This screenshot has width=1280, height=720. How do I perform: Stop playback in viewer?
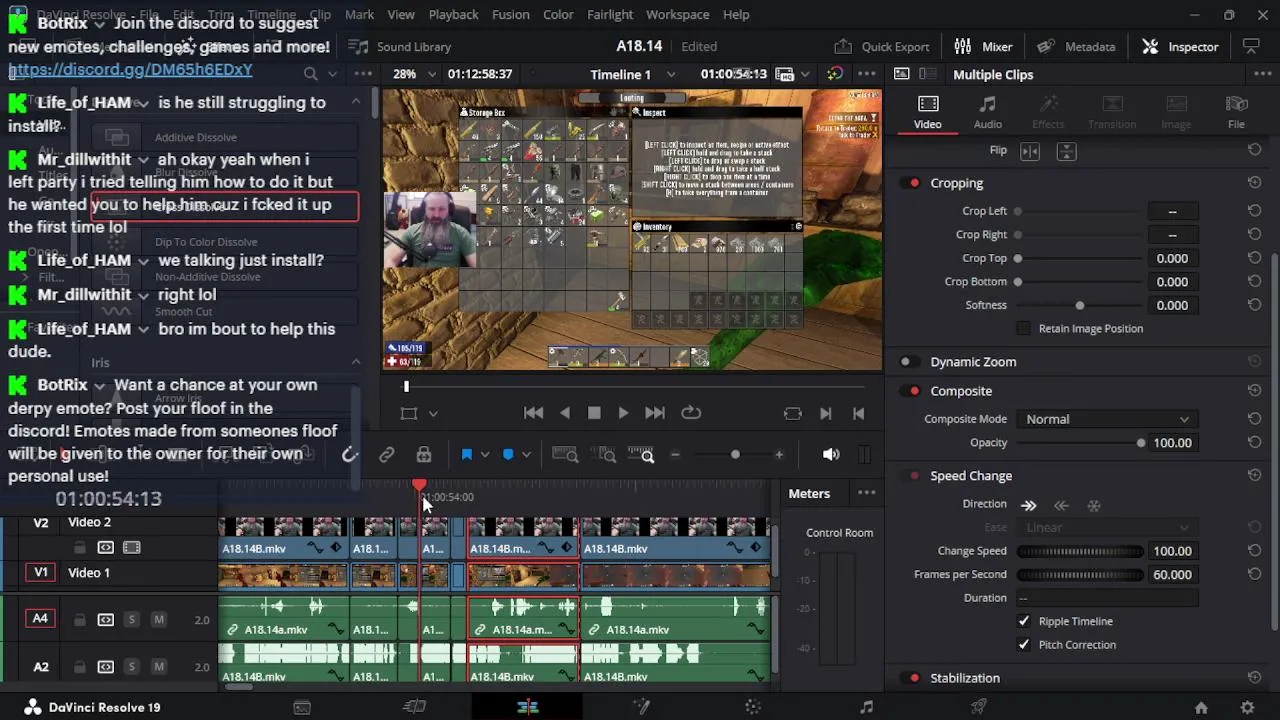click(594, 413)
